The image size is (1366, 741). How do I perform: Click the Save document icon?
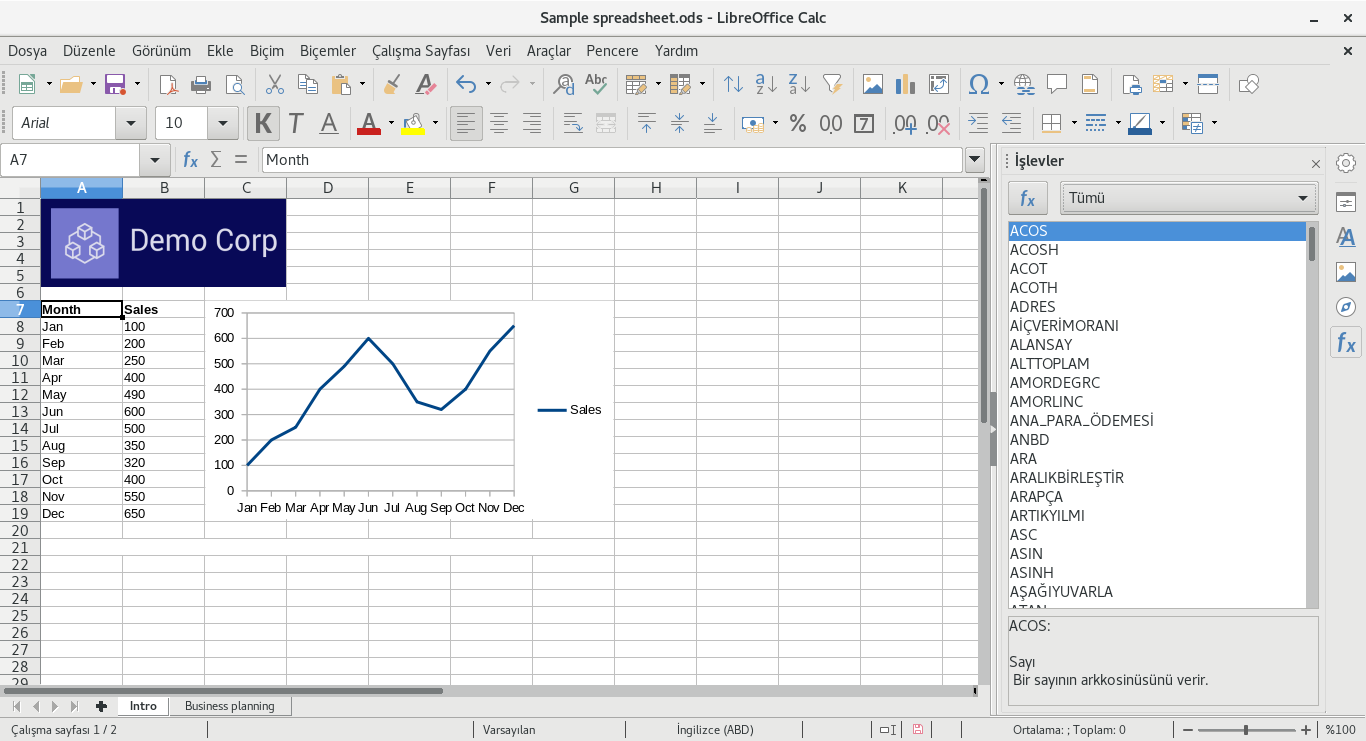114,84
